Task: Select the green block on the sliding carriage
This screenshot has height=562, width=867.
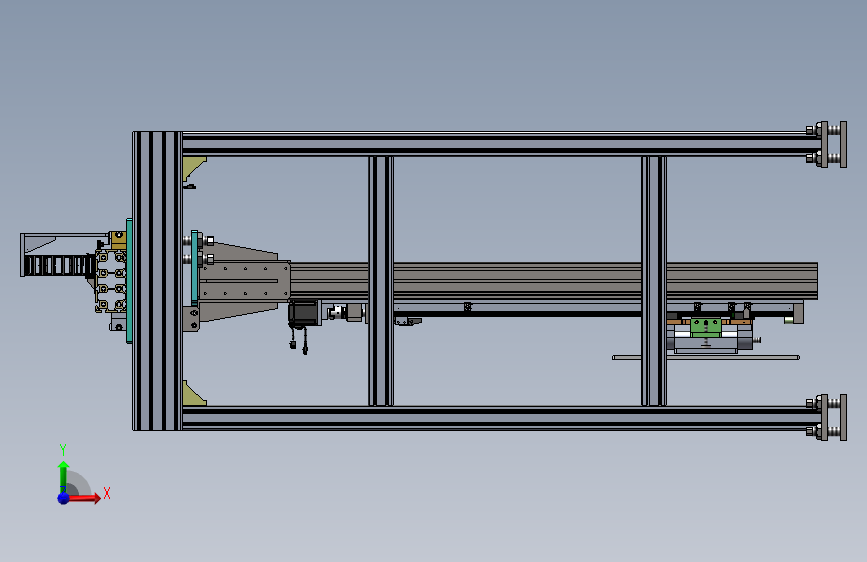Action: click(706, 327)
